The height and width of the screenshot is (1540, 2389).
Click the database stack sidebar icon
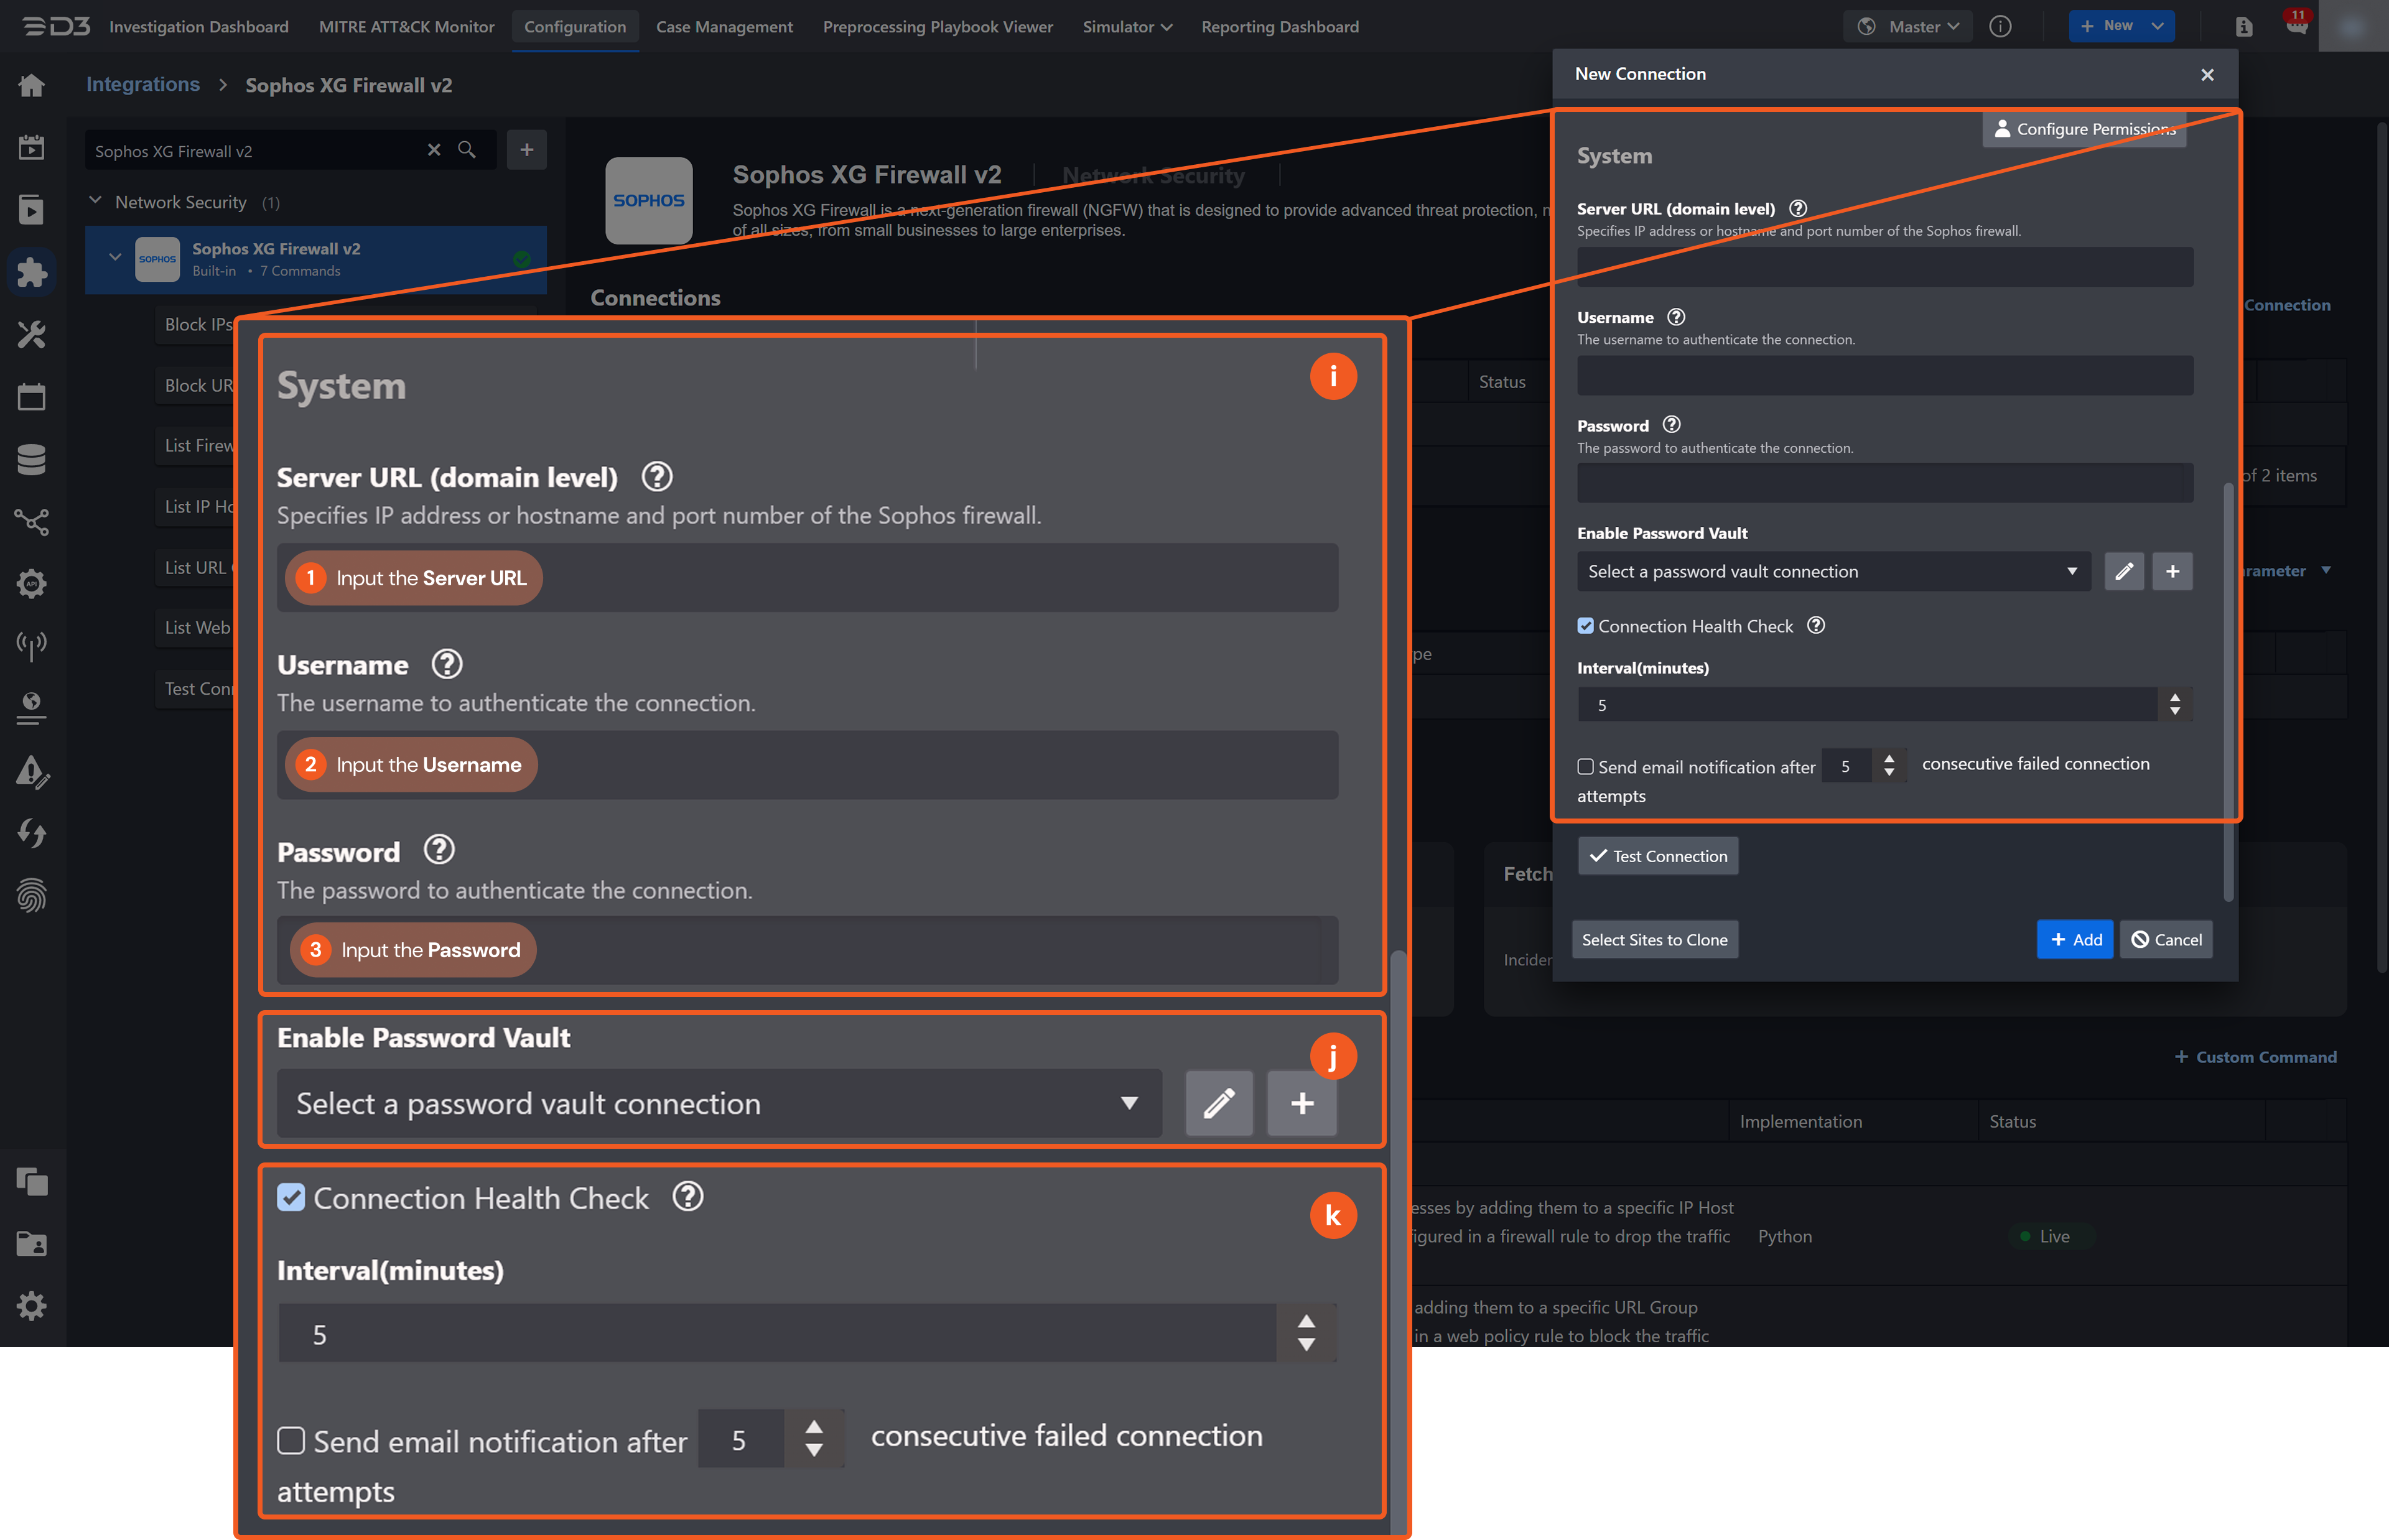[31, 459]
